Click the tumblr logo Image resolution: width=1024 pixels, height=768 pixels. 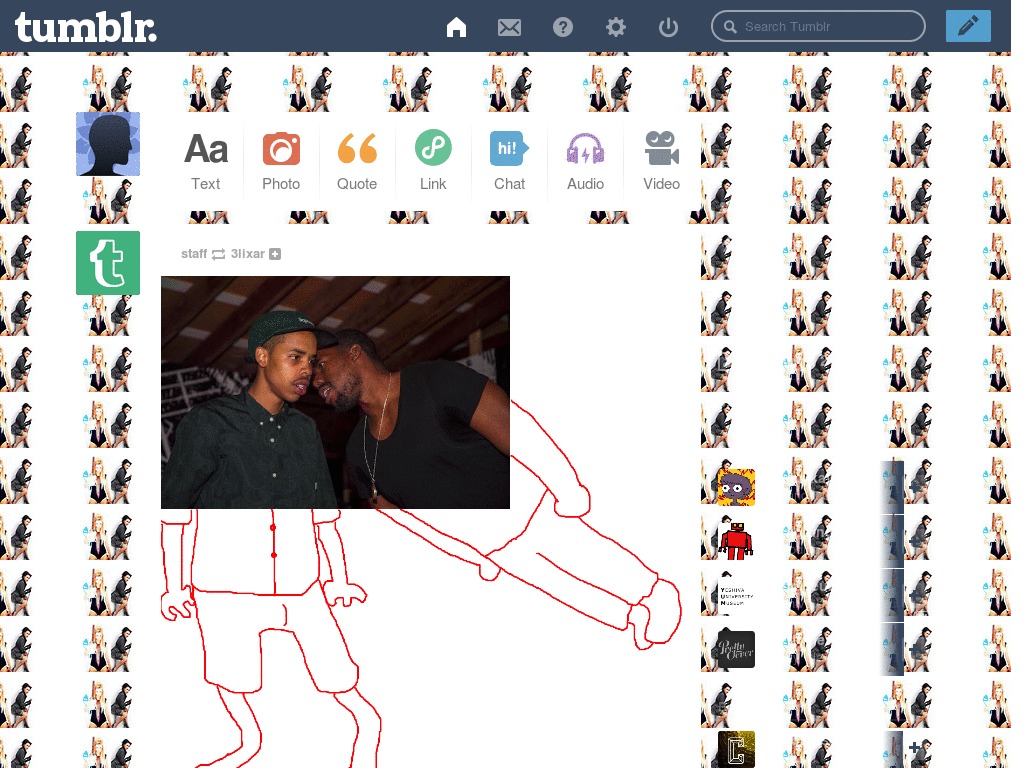pos(86,27)
